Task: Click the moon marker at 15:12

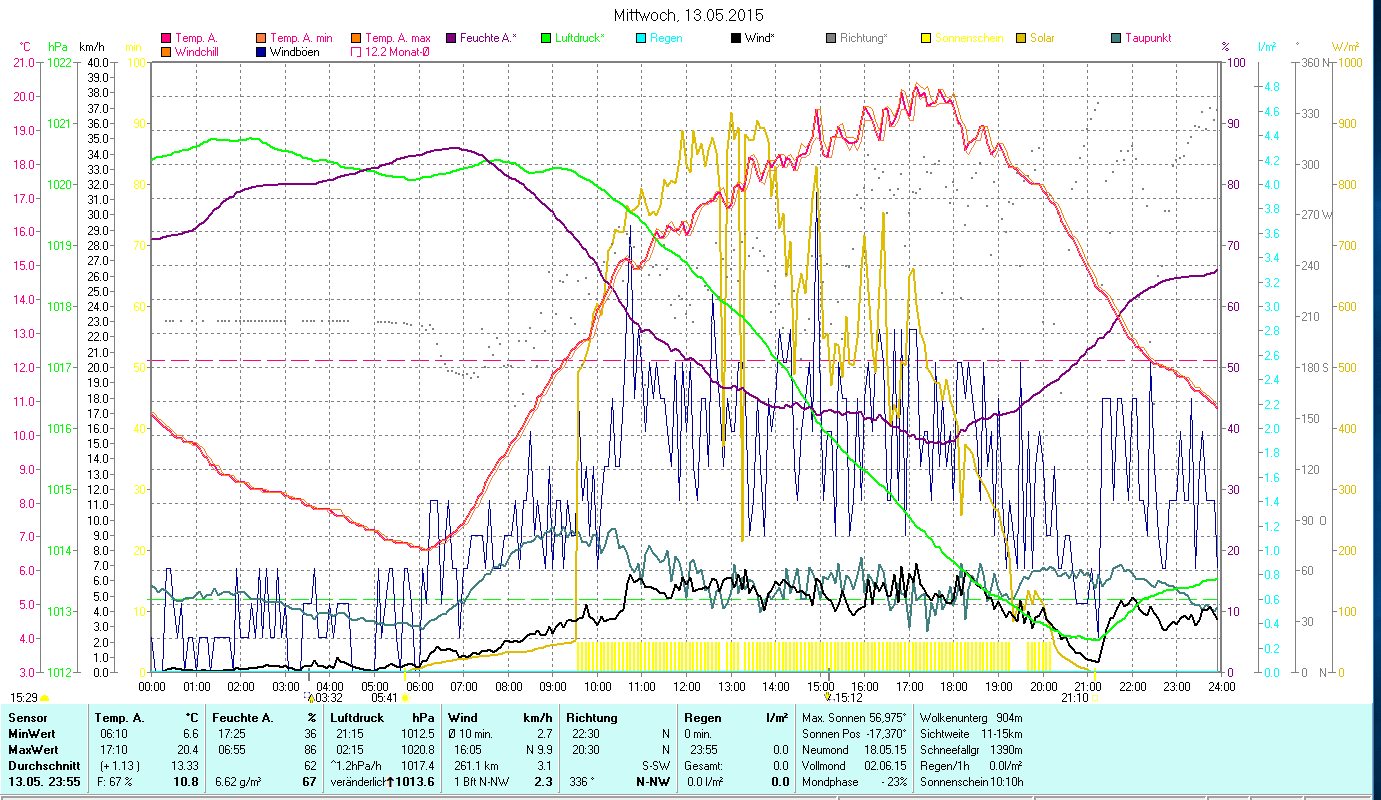Action: coord(827,698)
